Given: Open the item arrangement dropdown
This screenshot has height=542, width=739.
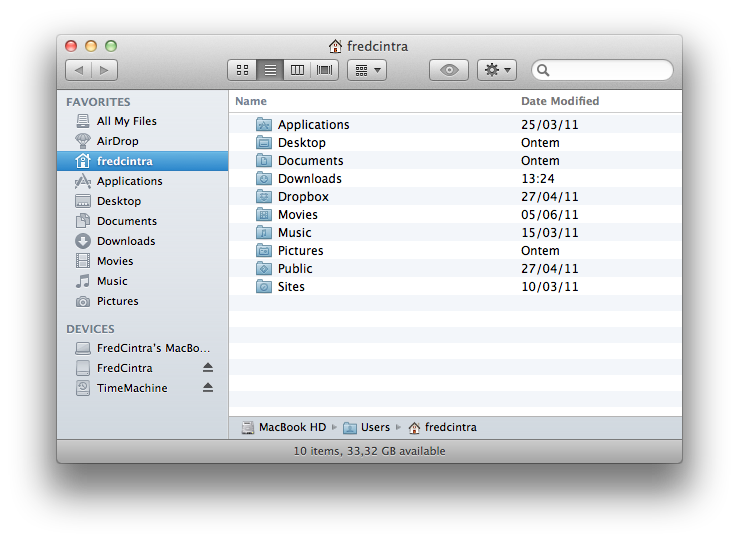Looking at the screenshot, I should pyautogui.click(x=367, y=70).
